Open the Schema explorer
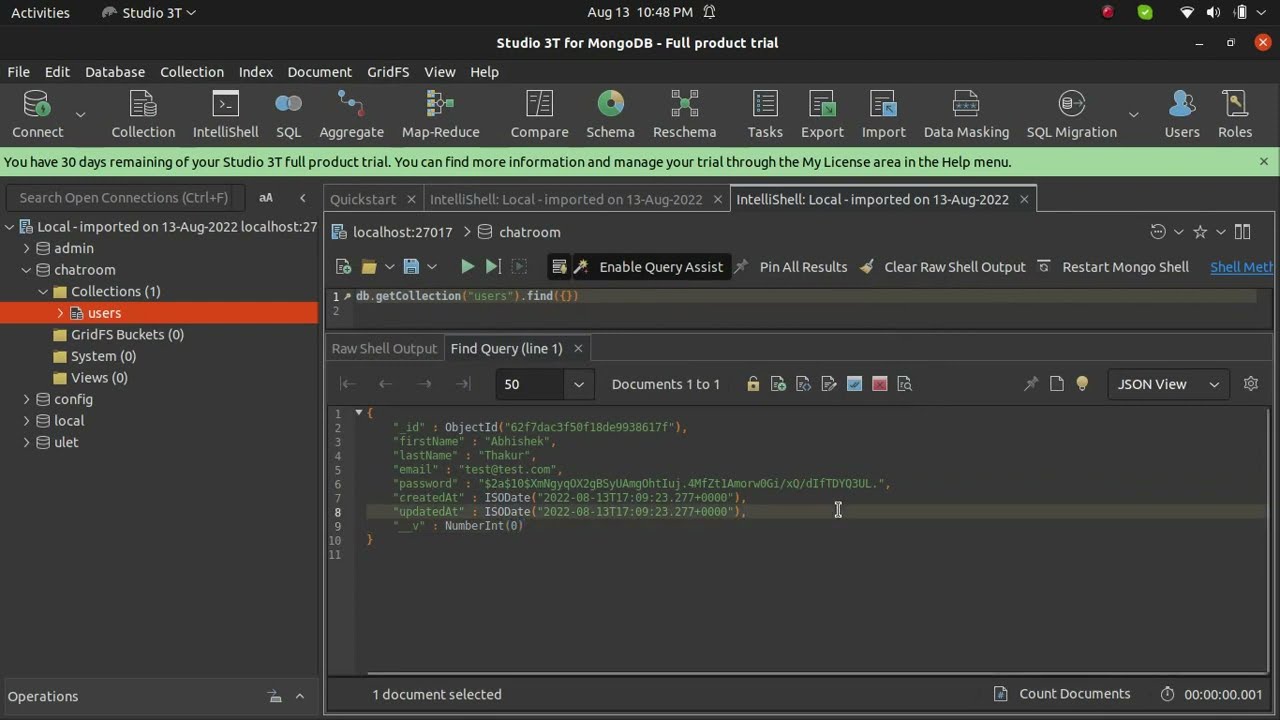The height and width of the screenshot is (720, 1280). (x=610, y=114)
